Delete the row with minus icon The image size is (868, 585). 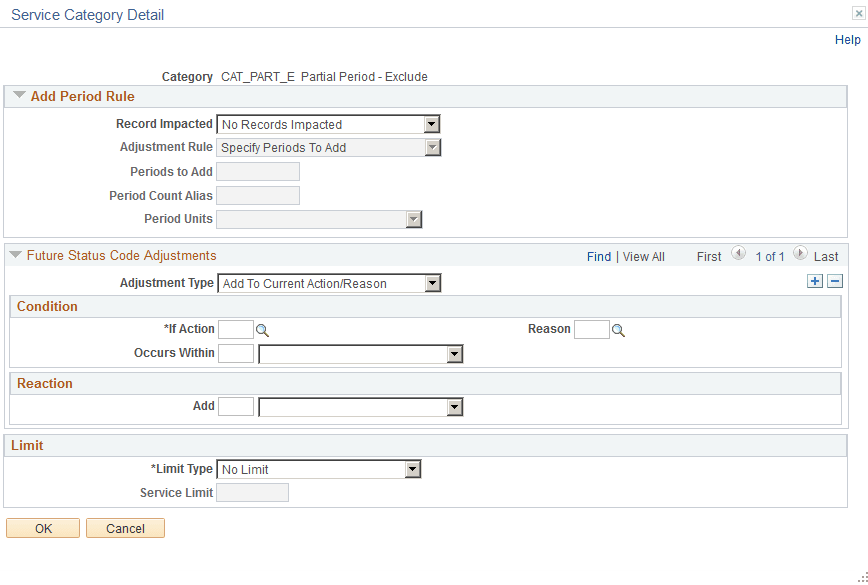[835, 282]
